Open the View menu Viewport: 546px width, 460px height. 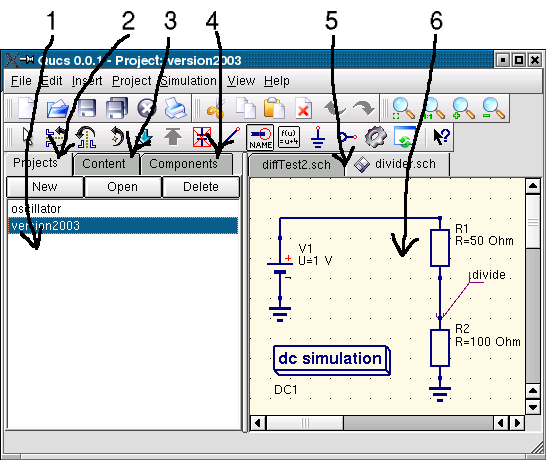(x=241, y=81)
